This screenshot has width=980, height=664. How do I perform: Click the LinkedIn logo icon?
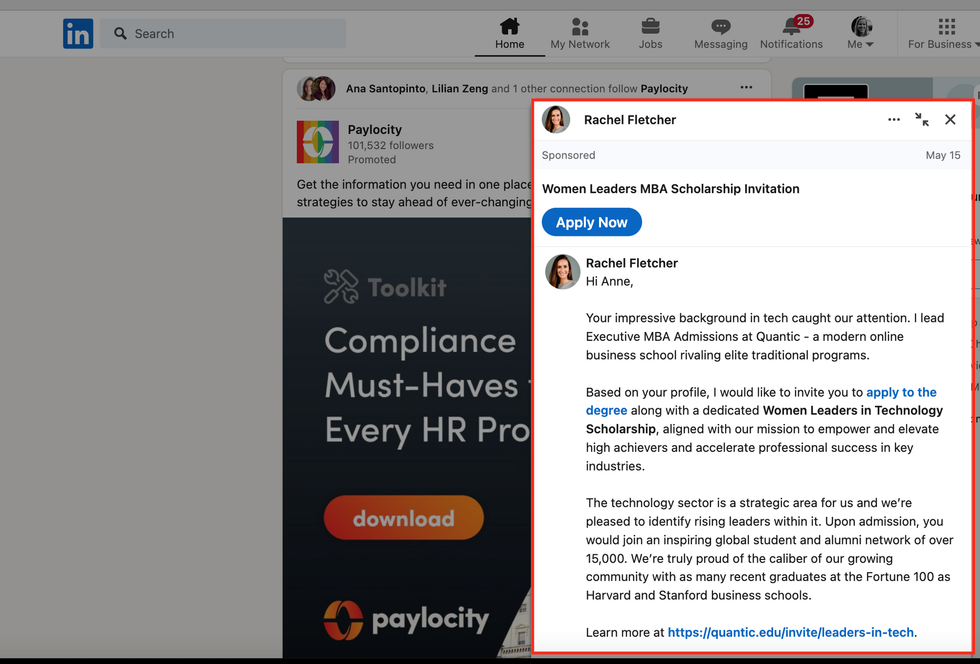coord(78,34)
